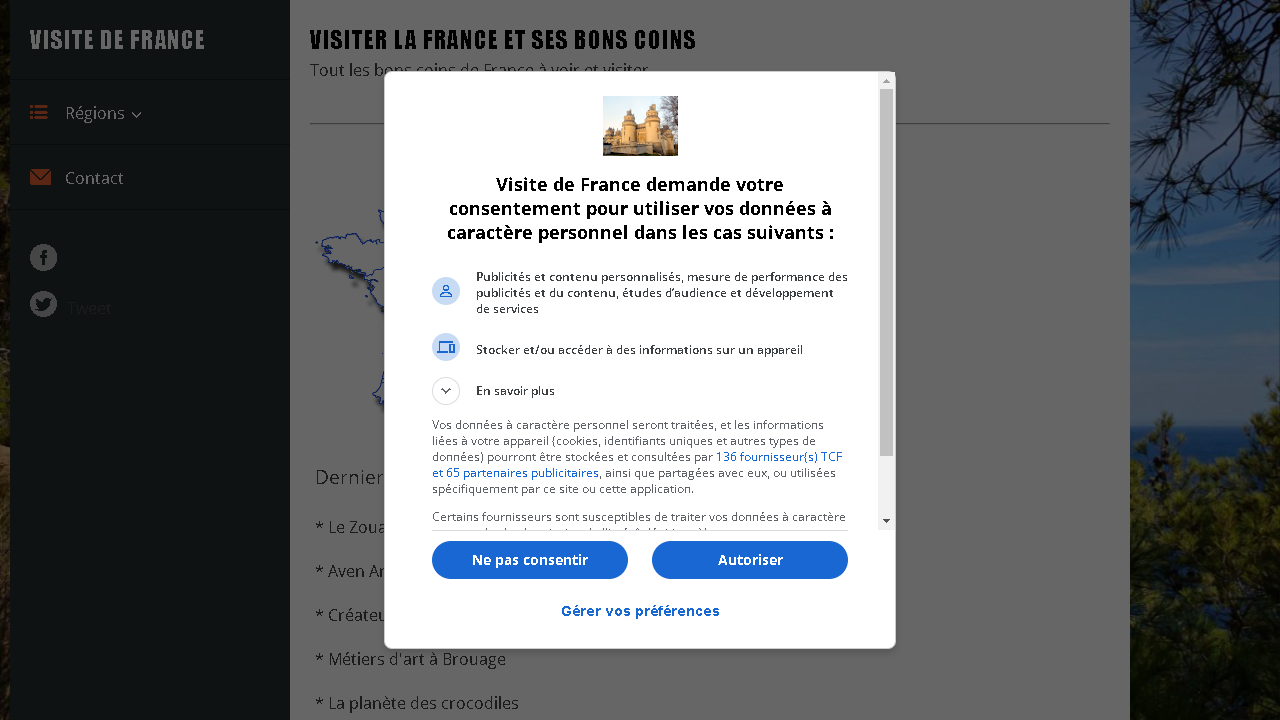Click the Visite de France site title

[x=117, y=40]
